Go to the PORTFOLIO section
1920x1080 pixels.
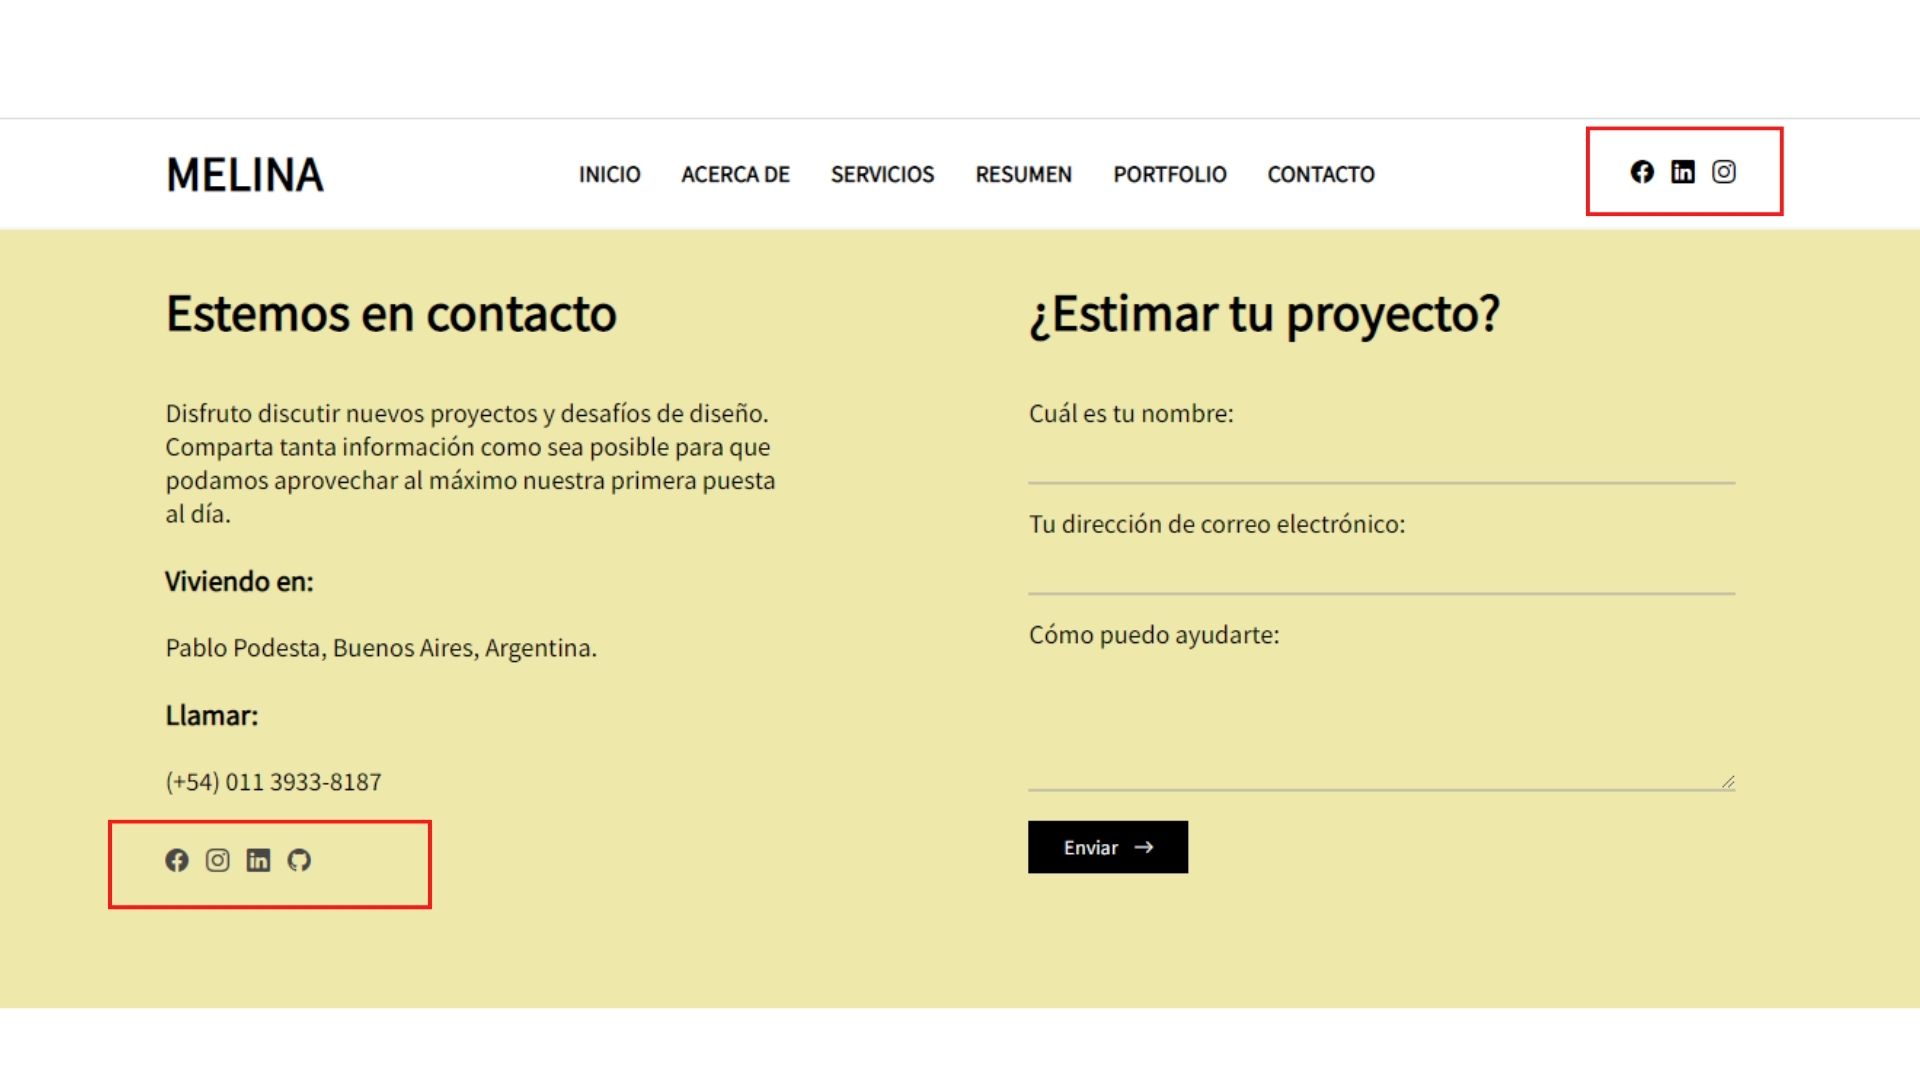[1170, 174]
